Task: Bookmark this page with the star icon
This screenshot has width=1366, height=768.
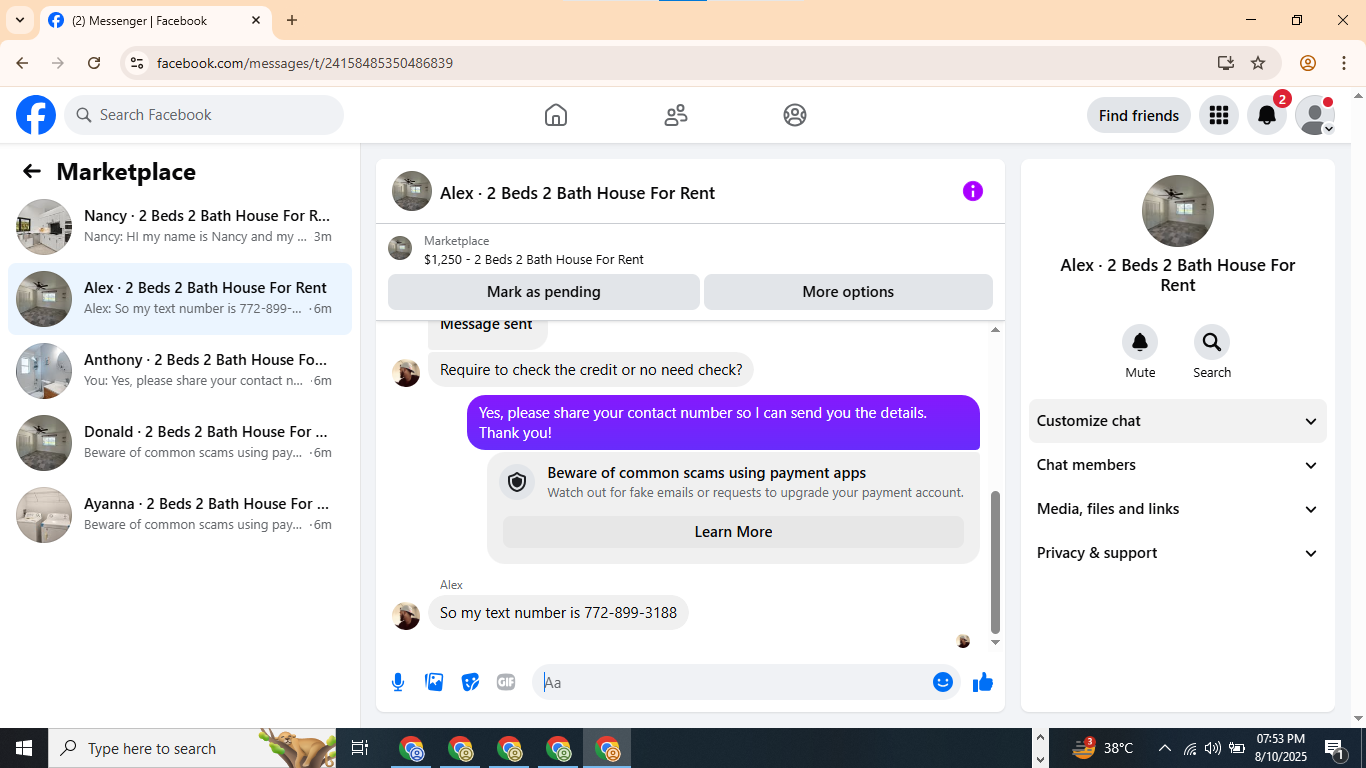Action: click(1258, 63)
